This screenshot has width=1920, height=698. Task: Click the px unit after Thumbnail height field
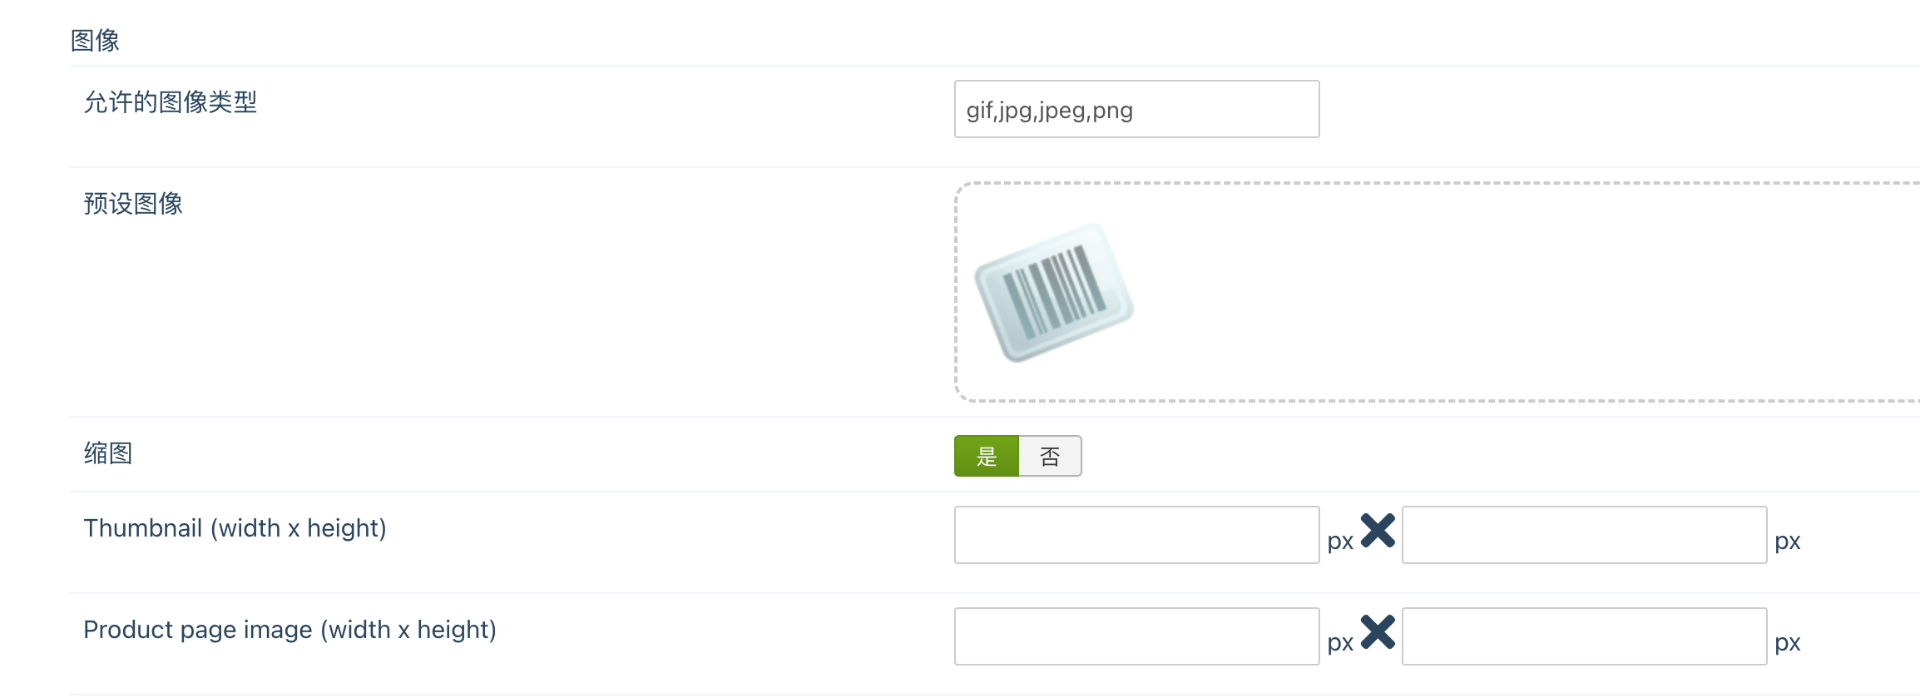(1787, 542)
